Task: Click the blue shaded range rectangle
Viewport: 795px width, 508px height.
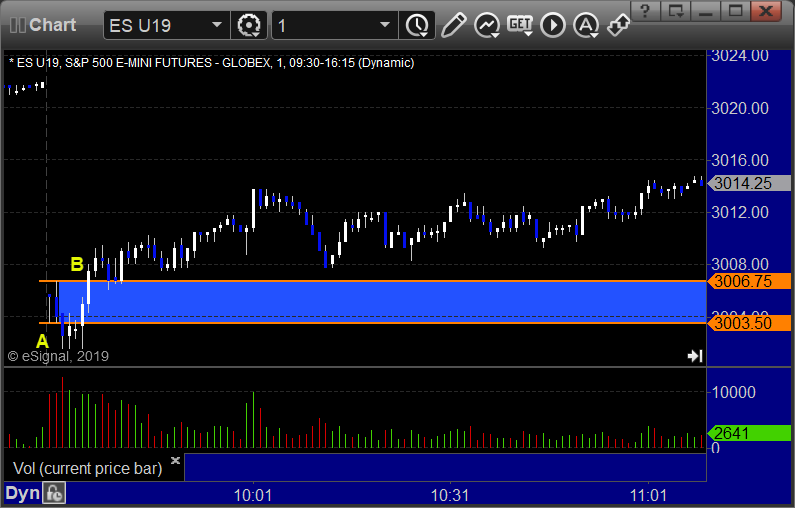Action: [x=382, y=302]
